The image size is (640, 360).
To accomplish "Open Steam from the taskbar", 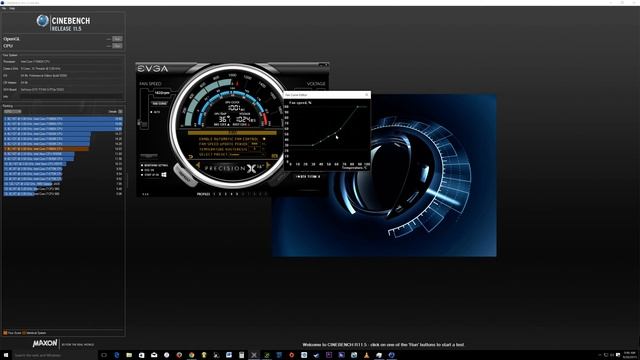I will [x=316, y=355].
